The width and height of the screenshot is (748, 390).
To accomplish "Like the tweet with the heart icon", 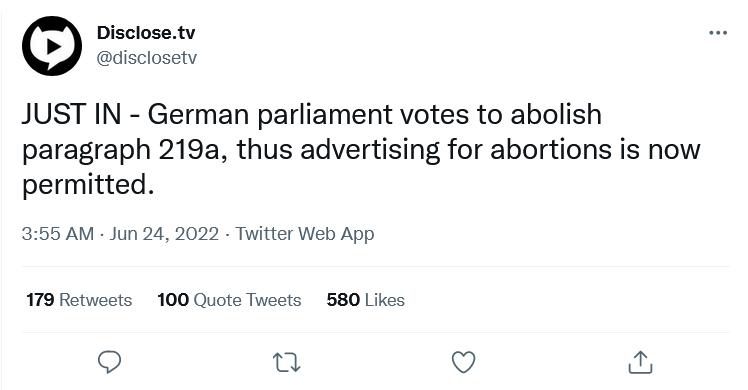I will (x=463, y=362).
